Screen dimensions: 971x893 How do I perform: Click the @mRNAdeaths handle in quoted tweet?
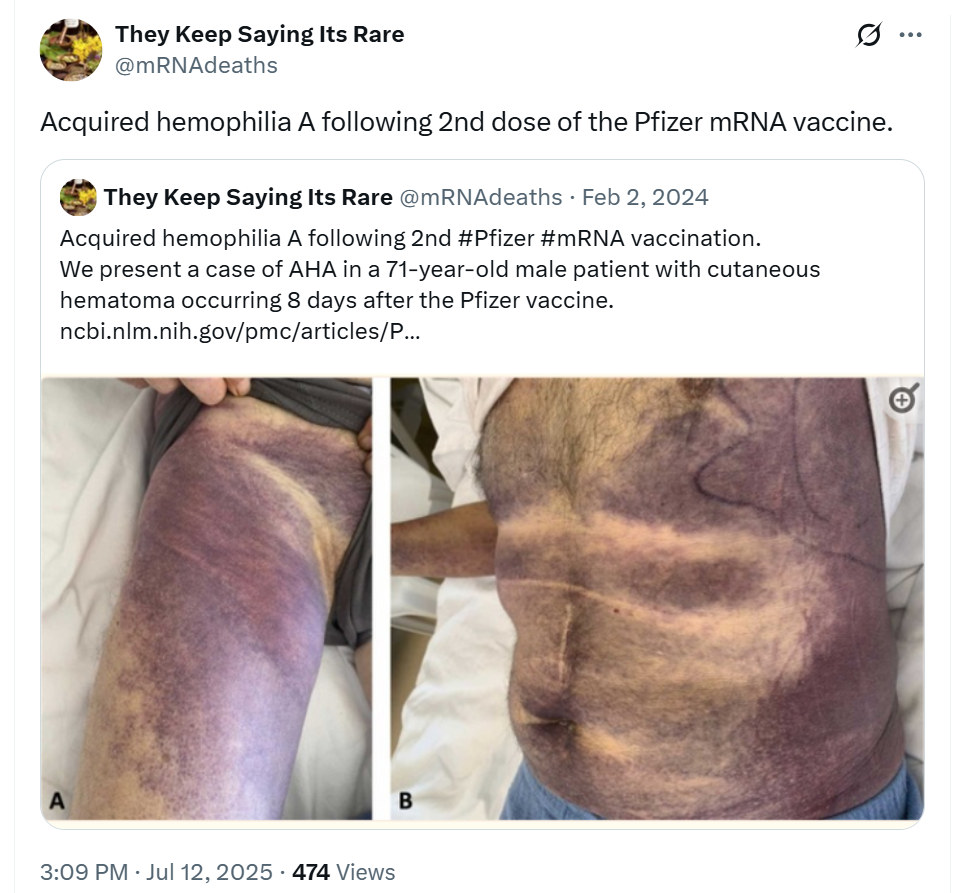click(x=481, y=197)
